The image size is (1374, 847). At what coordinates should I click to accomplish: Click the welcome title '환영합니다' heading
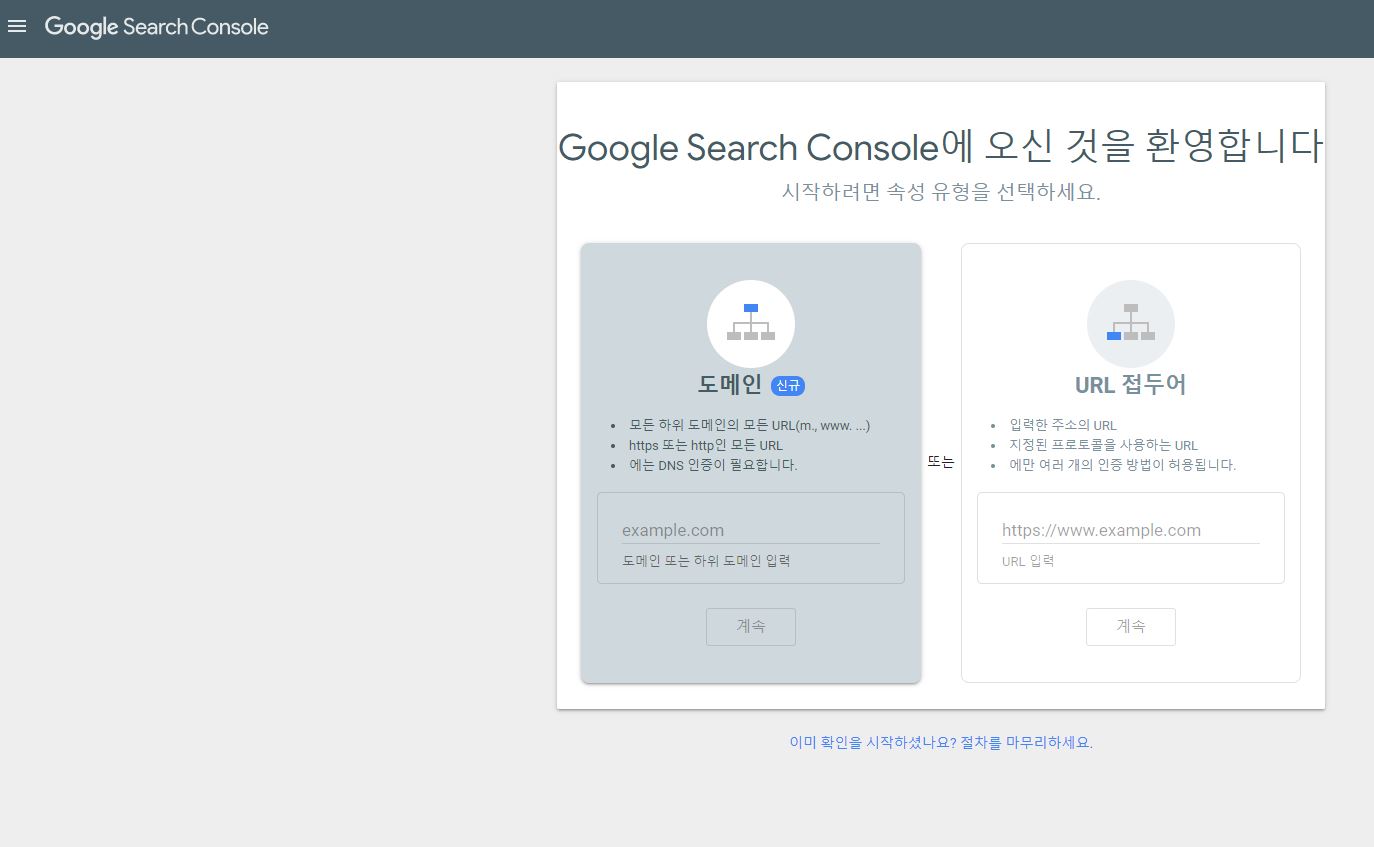[941, 147]
